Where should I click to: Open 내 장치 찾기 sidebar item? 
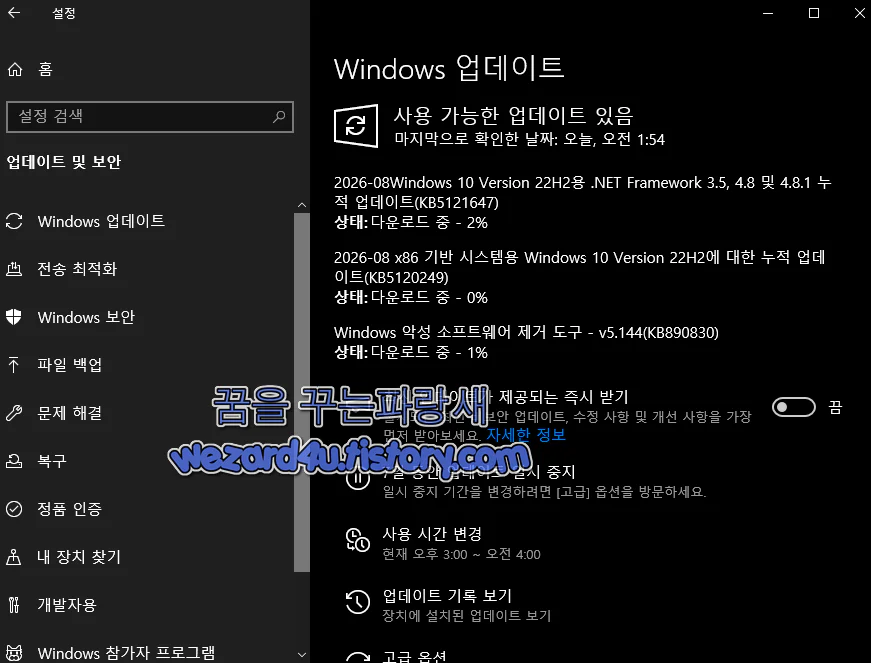pyautogui.click(x=147, y=556)
